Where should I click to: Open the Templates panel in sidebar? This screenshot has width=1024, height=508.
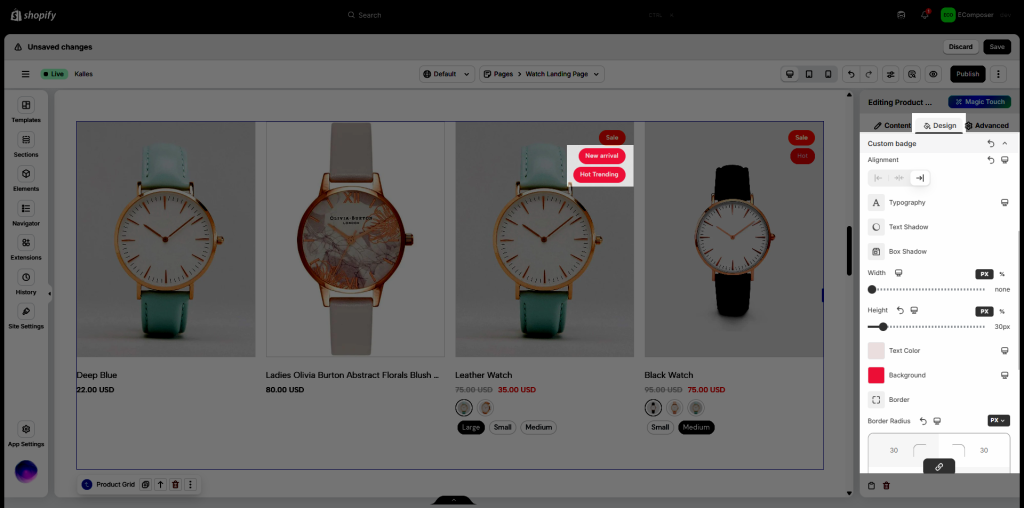26,110
